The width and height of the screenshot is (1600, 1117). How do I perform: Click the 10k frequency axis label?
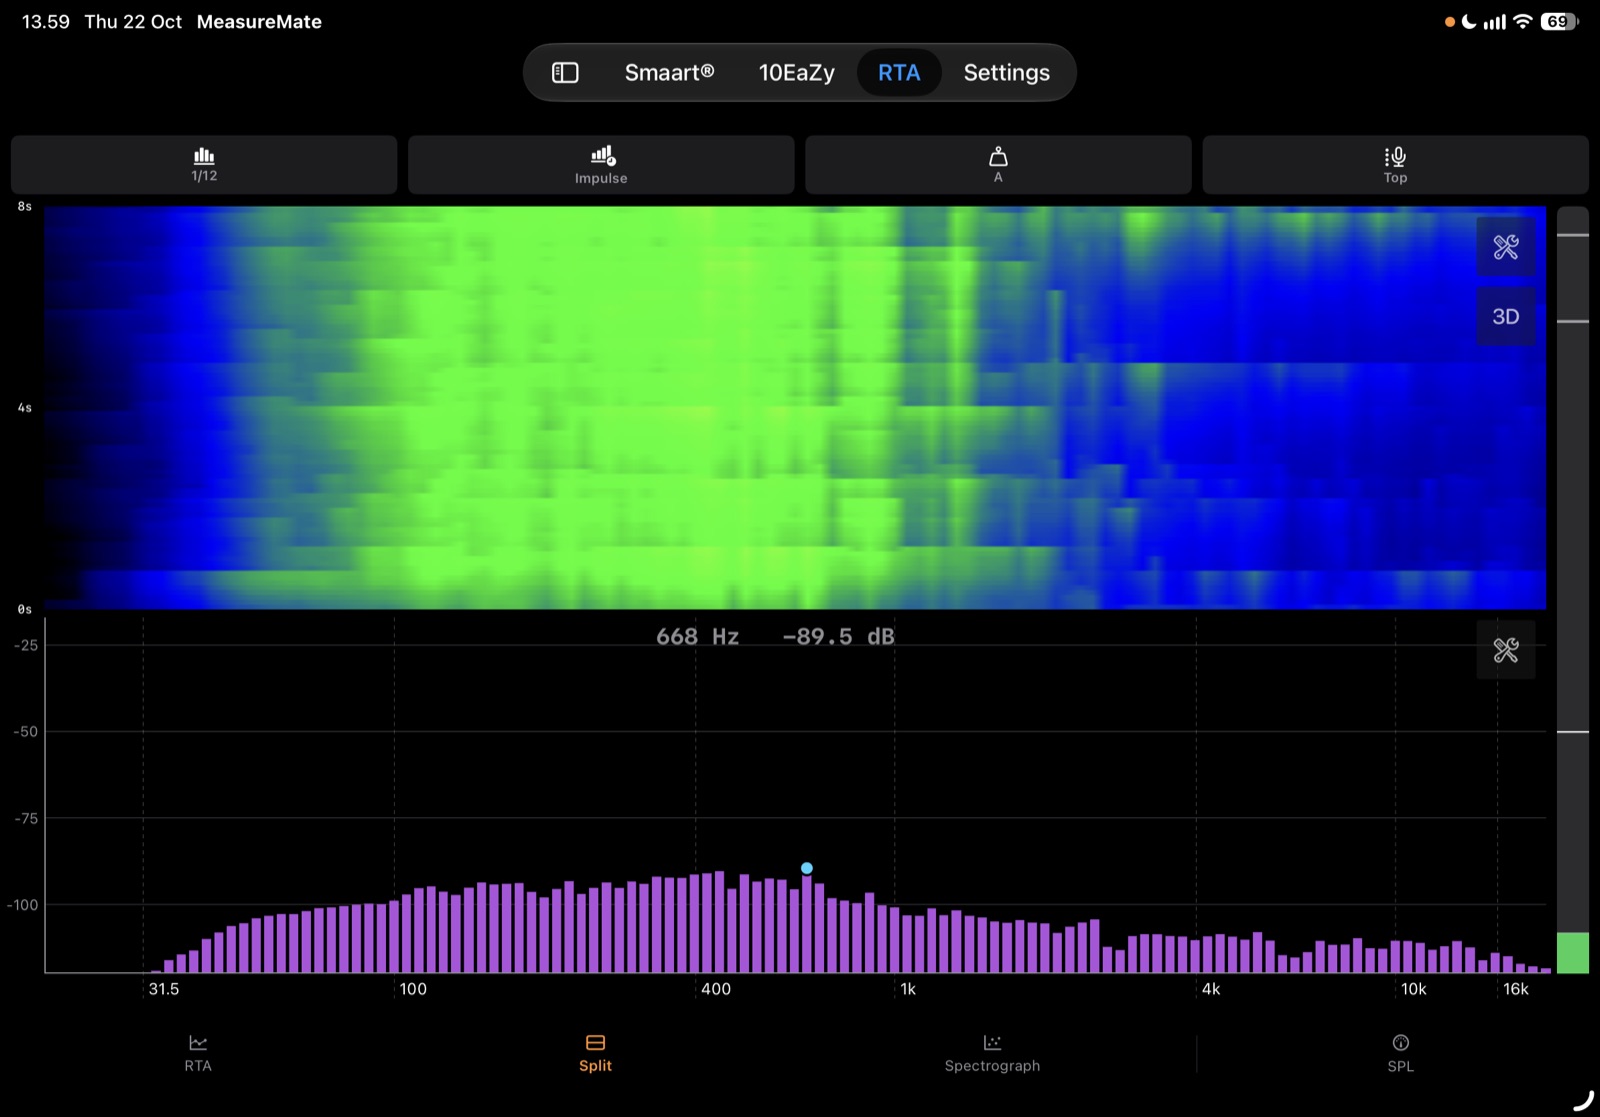click(x=1414, y=989)
